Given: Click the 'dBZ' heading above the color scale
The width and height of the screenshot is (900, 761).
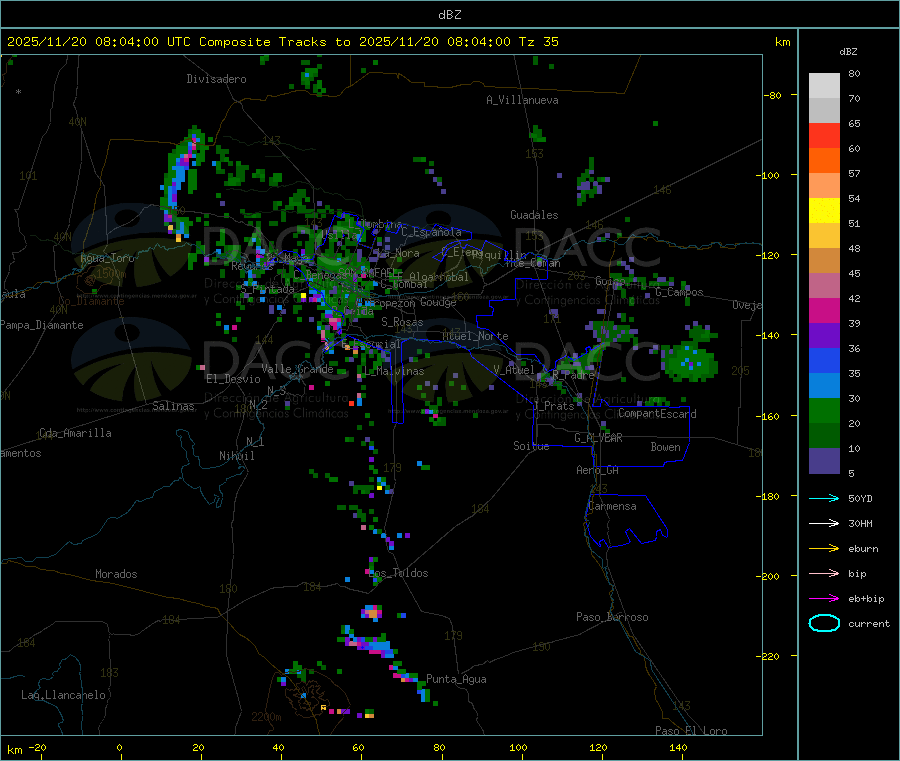Looking at the screenshot, I should coord(848,52).
